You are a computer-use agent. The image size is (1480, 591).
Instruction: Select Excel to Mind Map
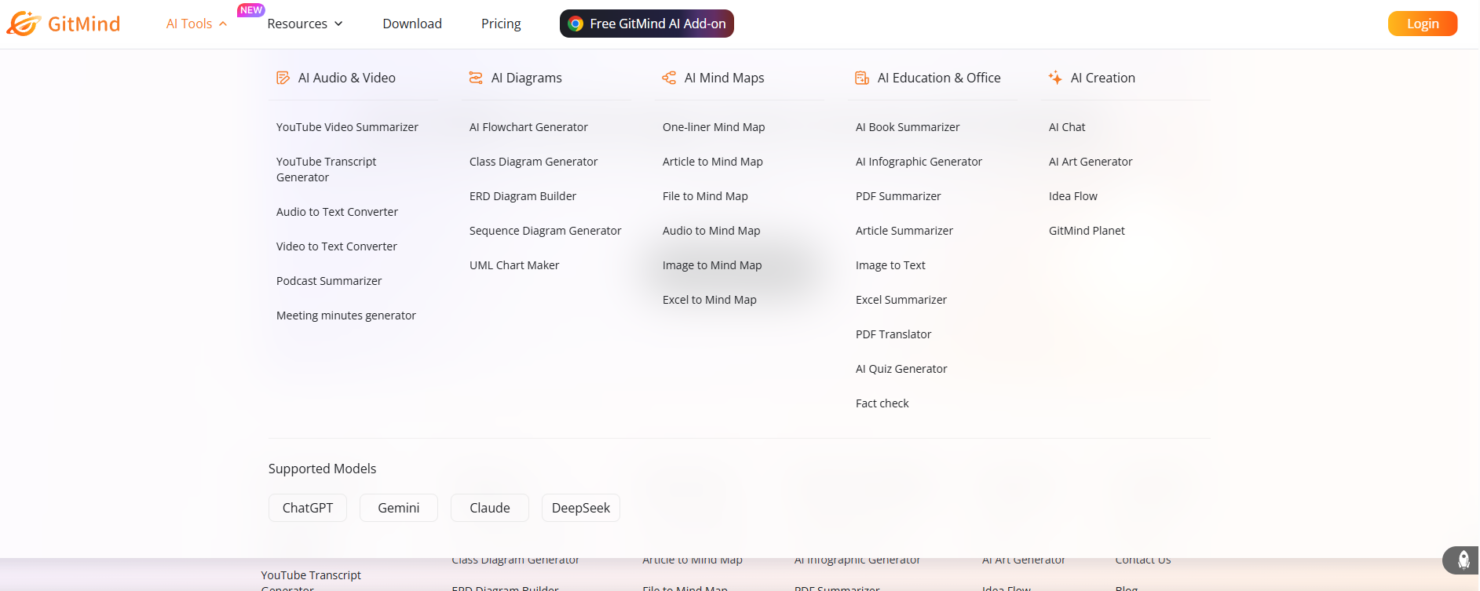pyautogui.click(x=709, y=300)
